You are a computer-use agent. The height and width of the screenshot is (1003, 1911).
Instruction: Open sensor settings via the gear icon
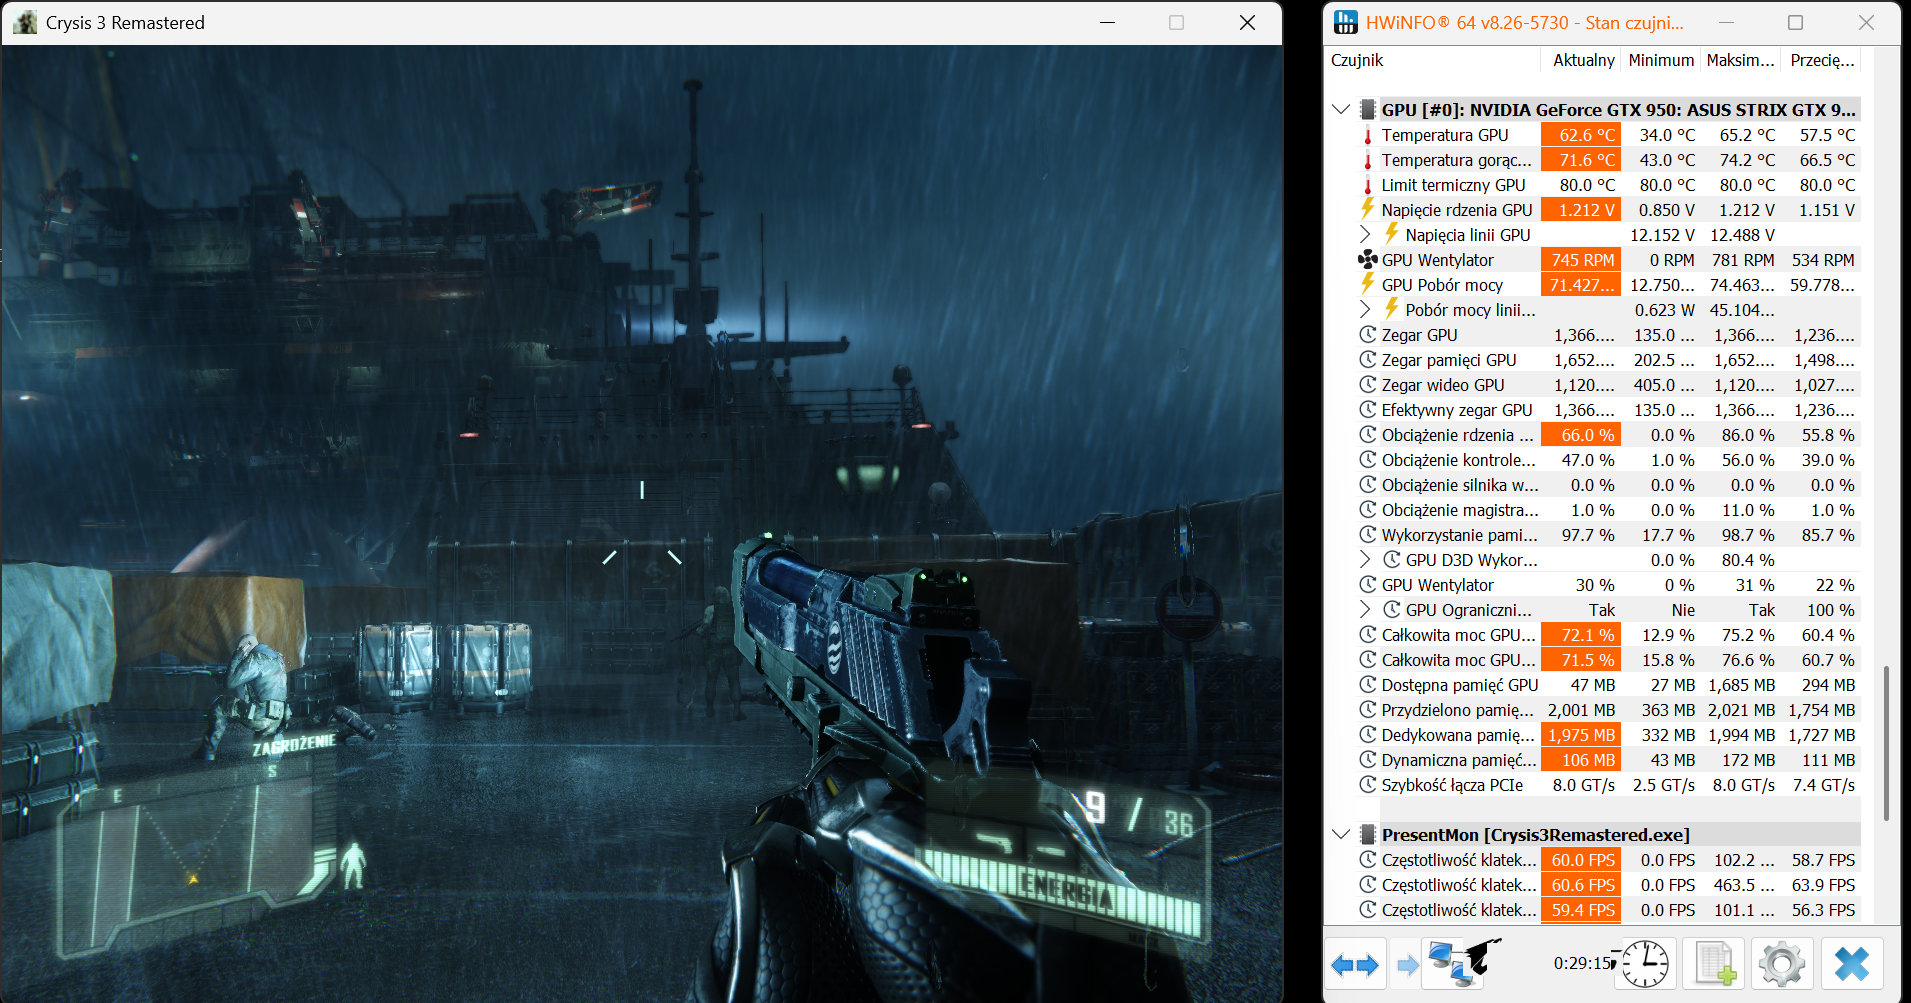click(1781, 965)
